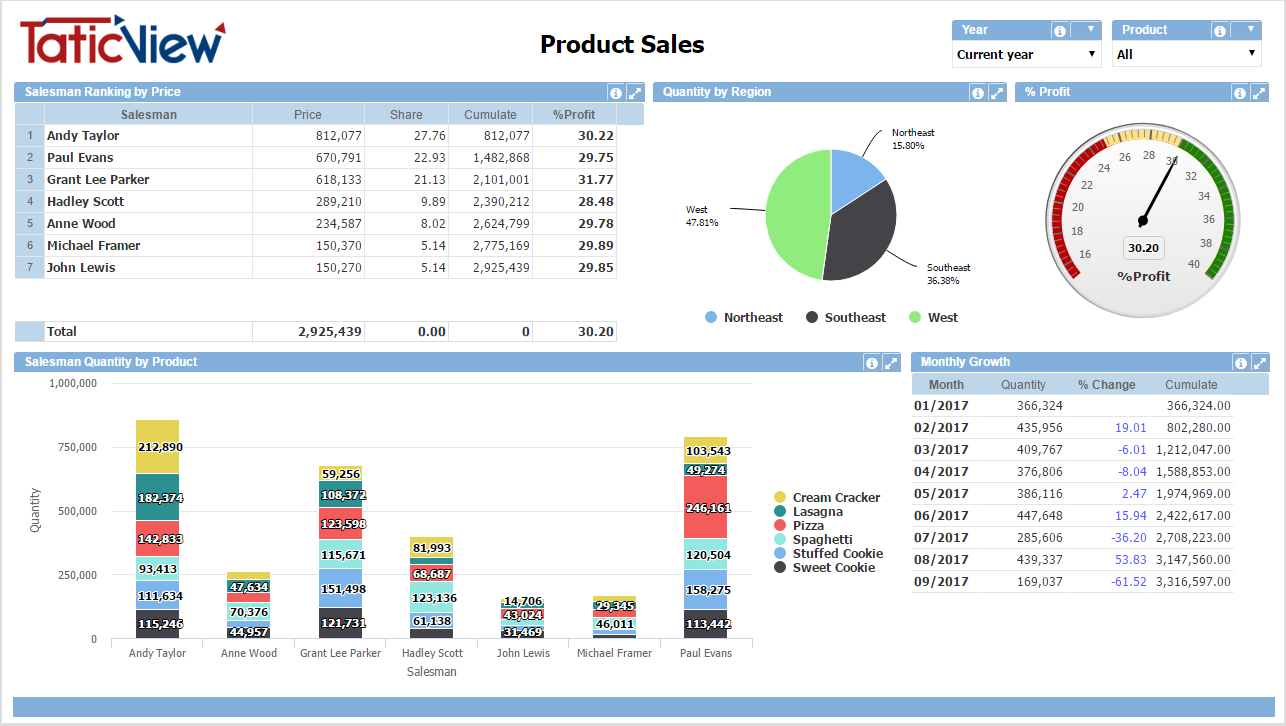Maximize the Quantity by Region panel

point(994,92)
